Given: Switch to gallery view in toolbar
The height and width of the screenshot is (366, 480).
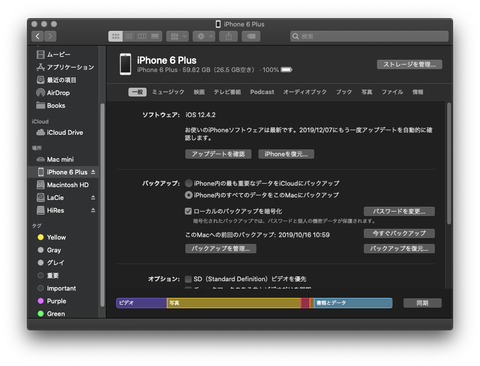Looking at the screenshot, I should (155, 36).
